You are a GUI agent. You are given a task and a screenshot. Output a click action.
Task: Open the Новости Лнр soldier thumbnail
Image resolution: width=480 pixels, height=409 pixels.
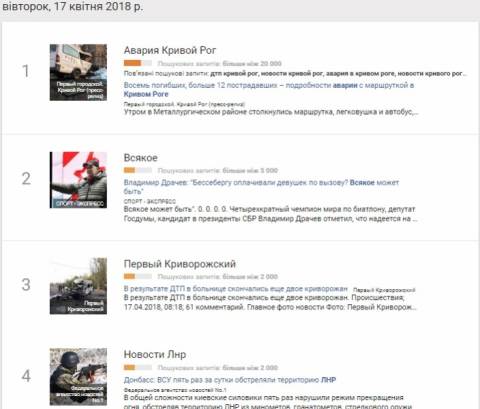click(x=78, y=377)
